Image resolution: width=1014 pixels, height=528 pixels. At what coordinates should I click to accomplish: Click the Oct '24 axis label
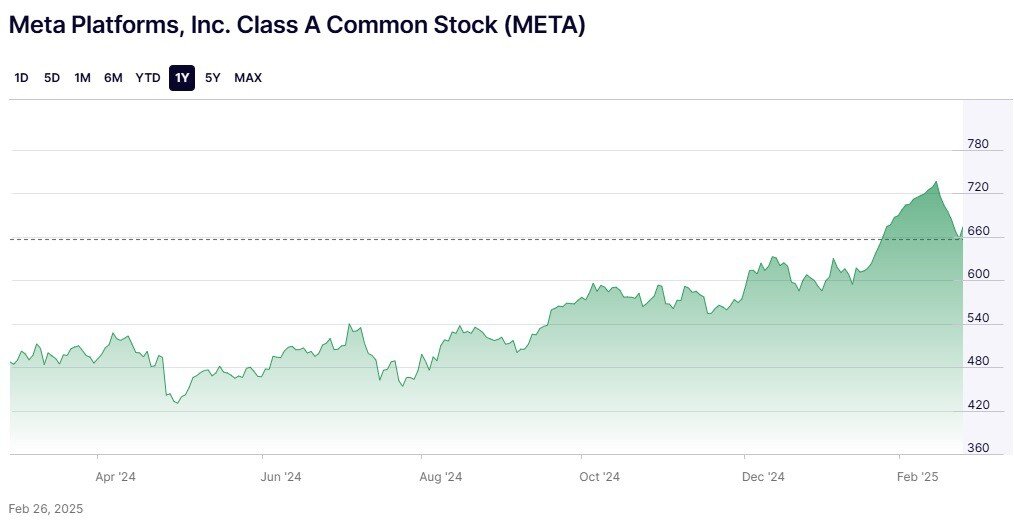click(599, 477)
